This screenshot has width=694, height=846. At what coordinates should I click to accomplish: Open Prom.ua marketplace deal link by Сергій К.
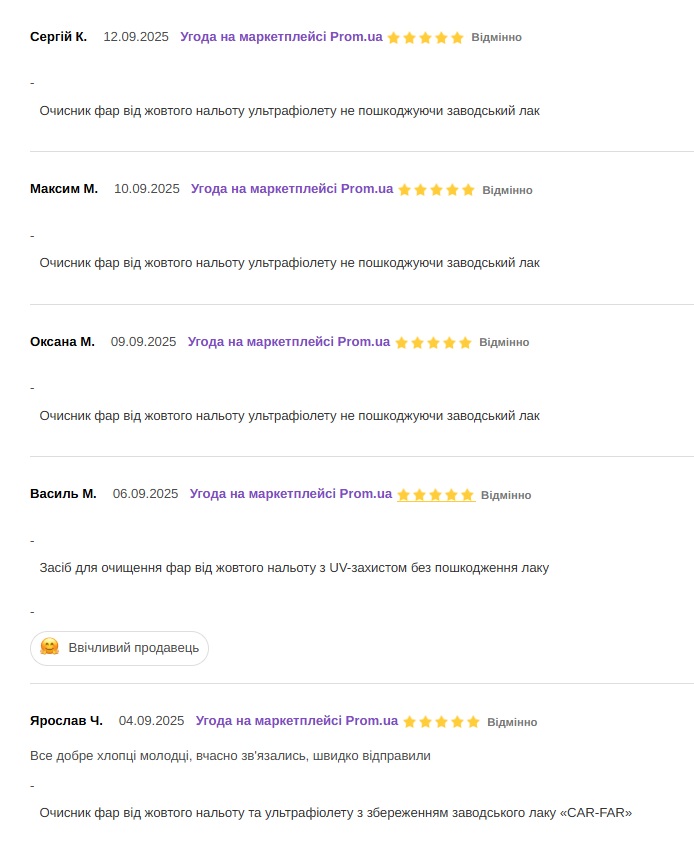pyautogui.click(x=281, y=37)
